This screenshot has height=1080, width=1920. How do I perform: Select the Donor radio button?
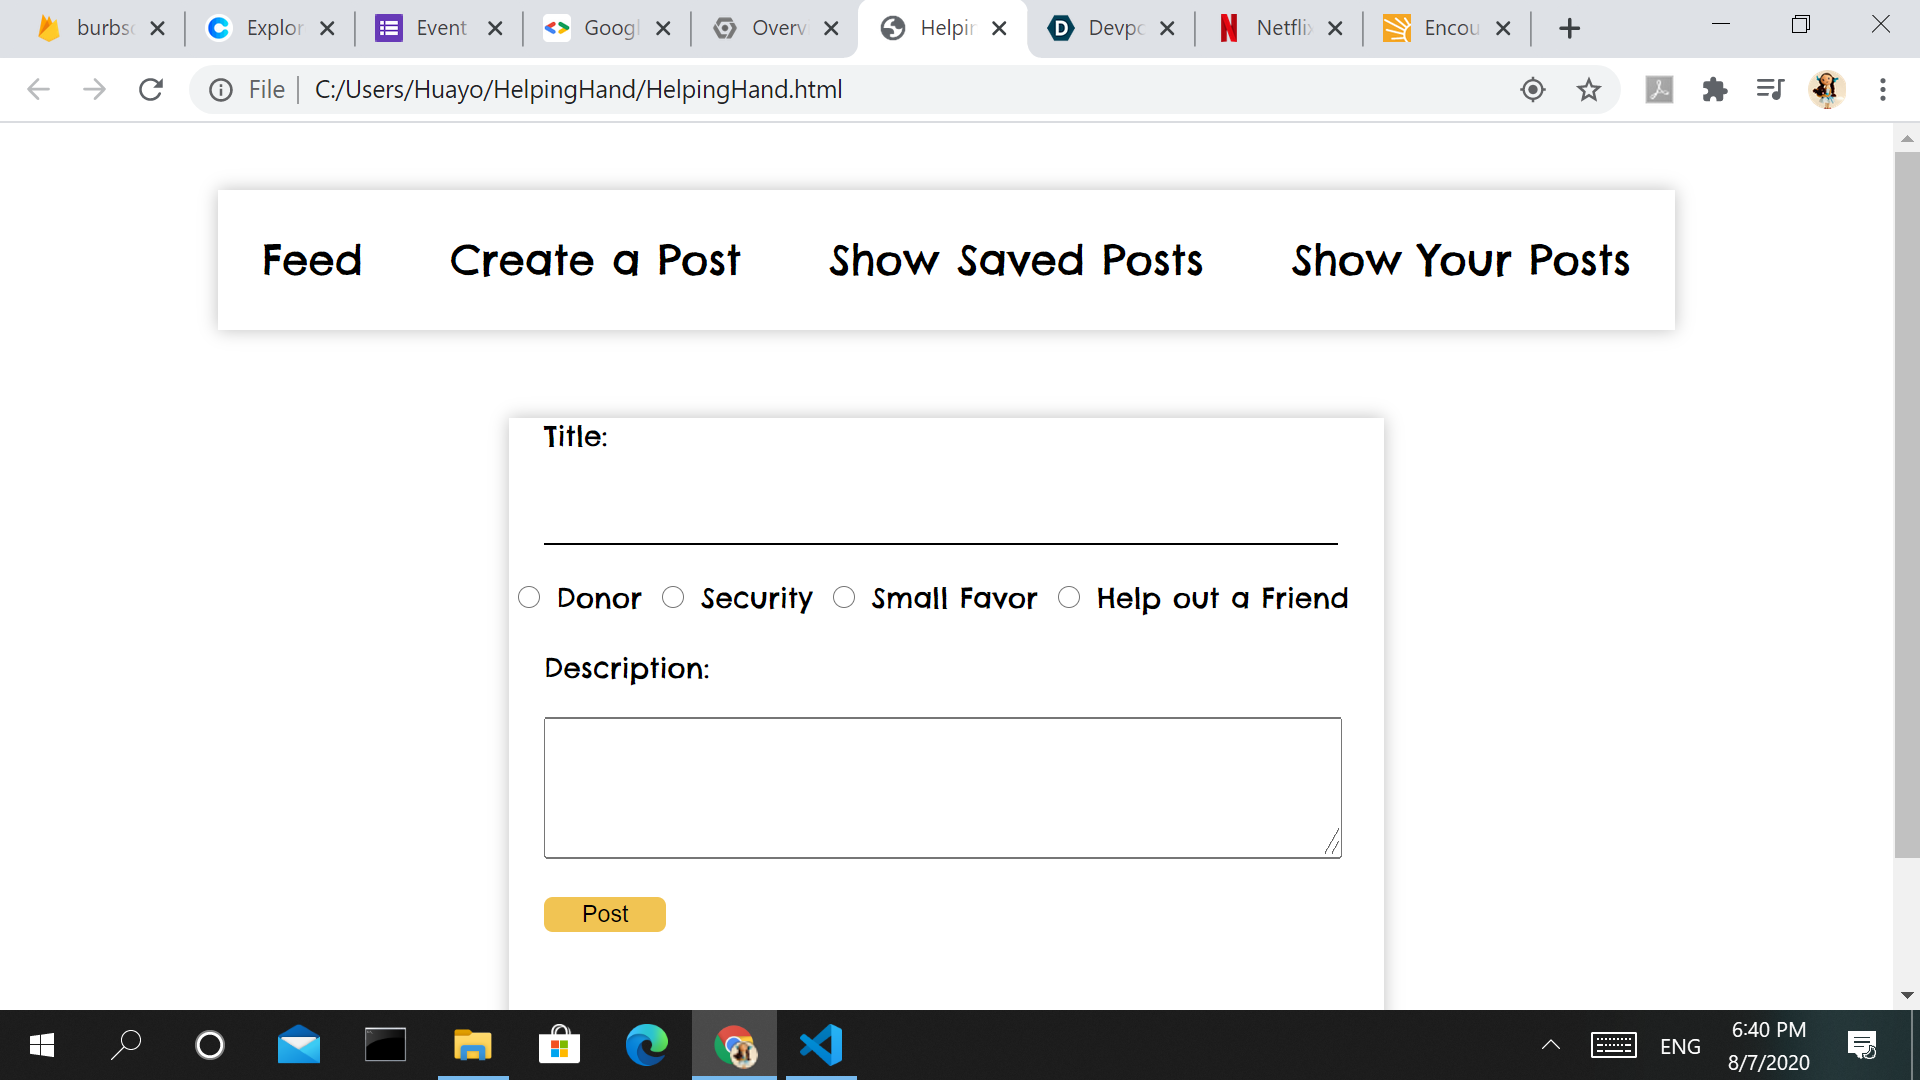pyautogui.click(x=529, y=598)
